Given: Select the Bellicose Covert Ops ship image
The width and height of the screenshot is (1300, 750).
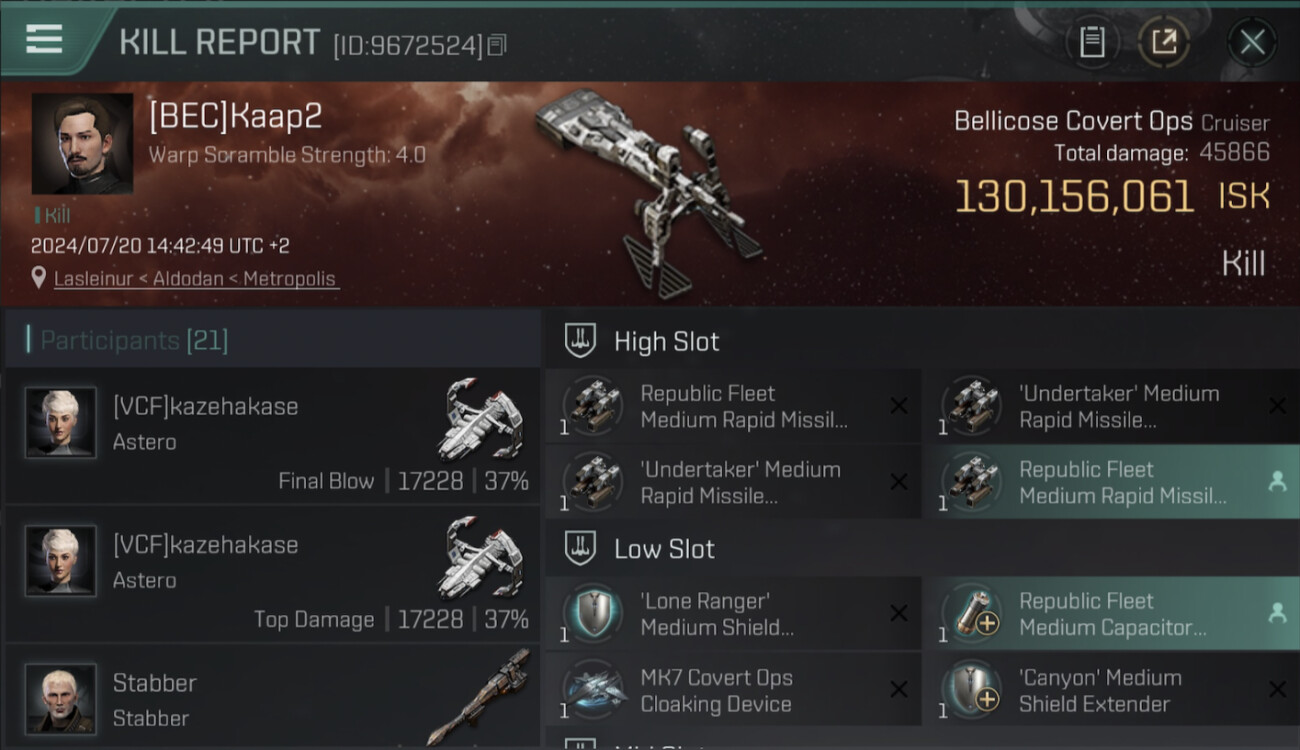Looking at the screenshot, I should [x=650, y=192].
